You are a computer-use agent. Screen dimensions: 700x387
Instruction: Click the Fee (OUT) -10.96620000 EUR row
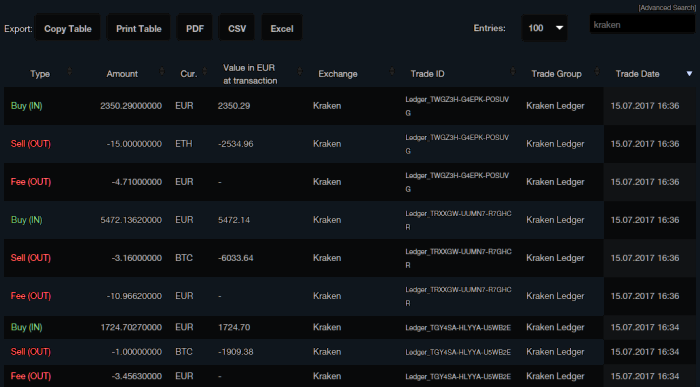coord(350,296)
